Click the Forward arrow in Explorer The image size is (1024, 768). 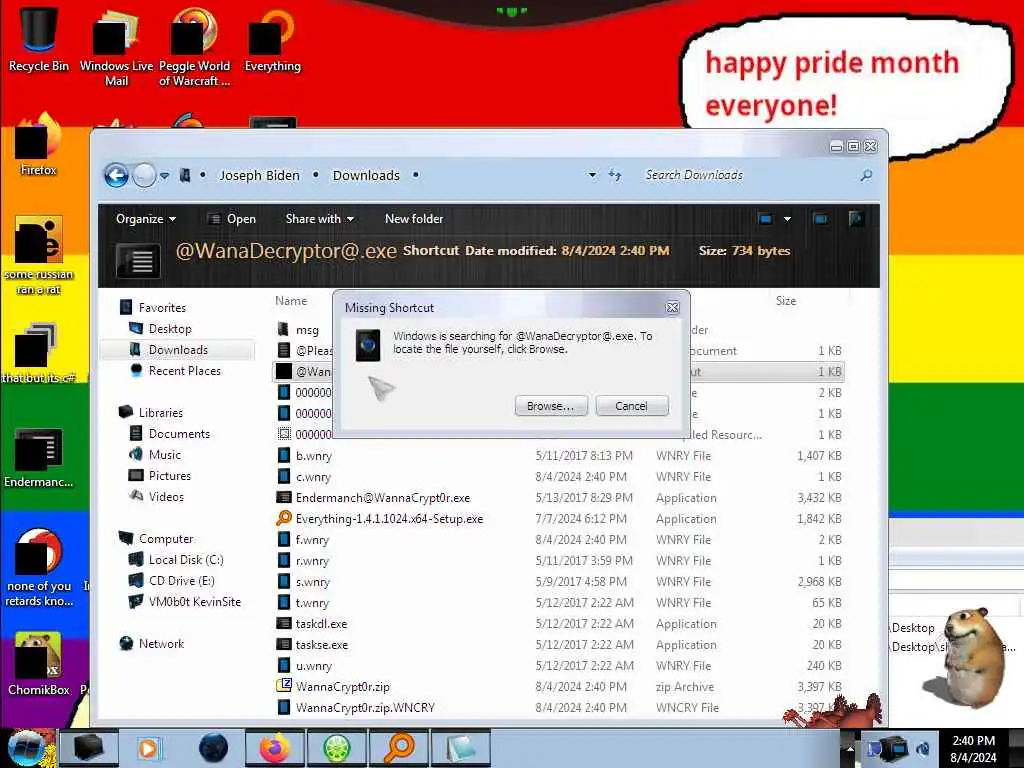(x=144, y=175)
